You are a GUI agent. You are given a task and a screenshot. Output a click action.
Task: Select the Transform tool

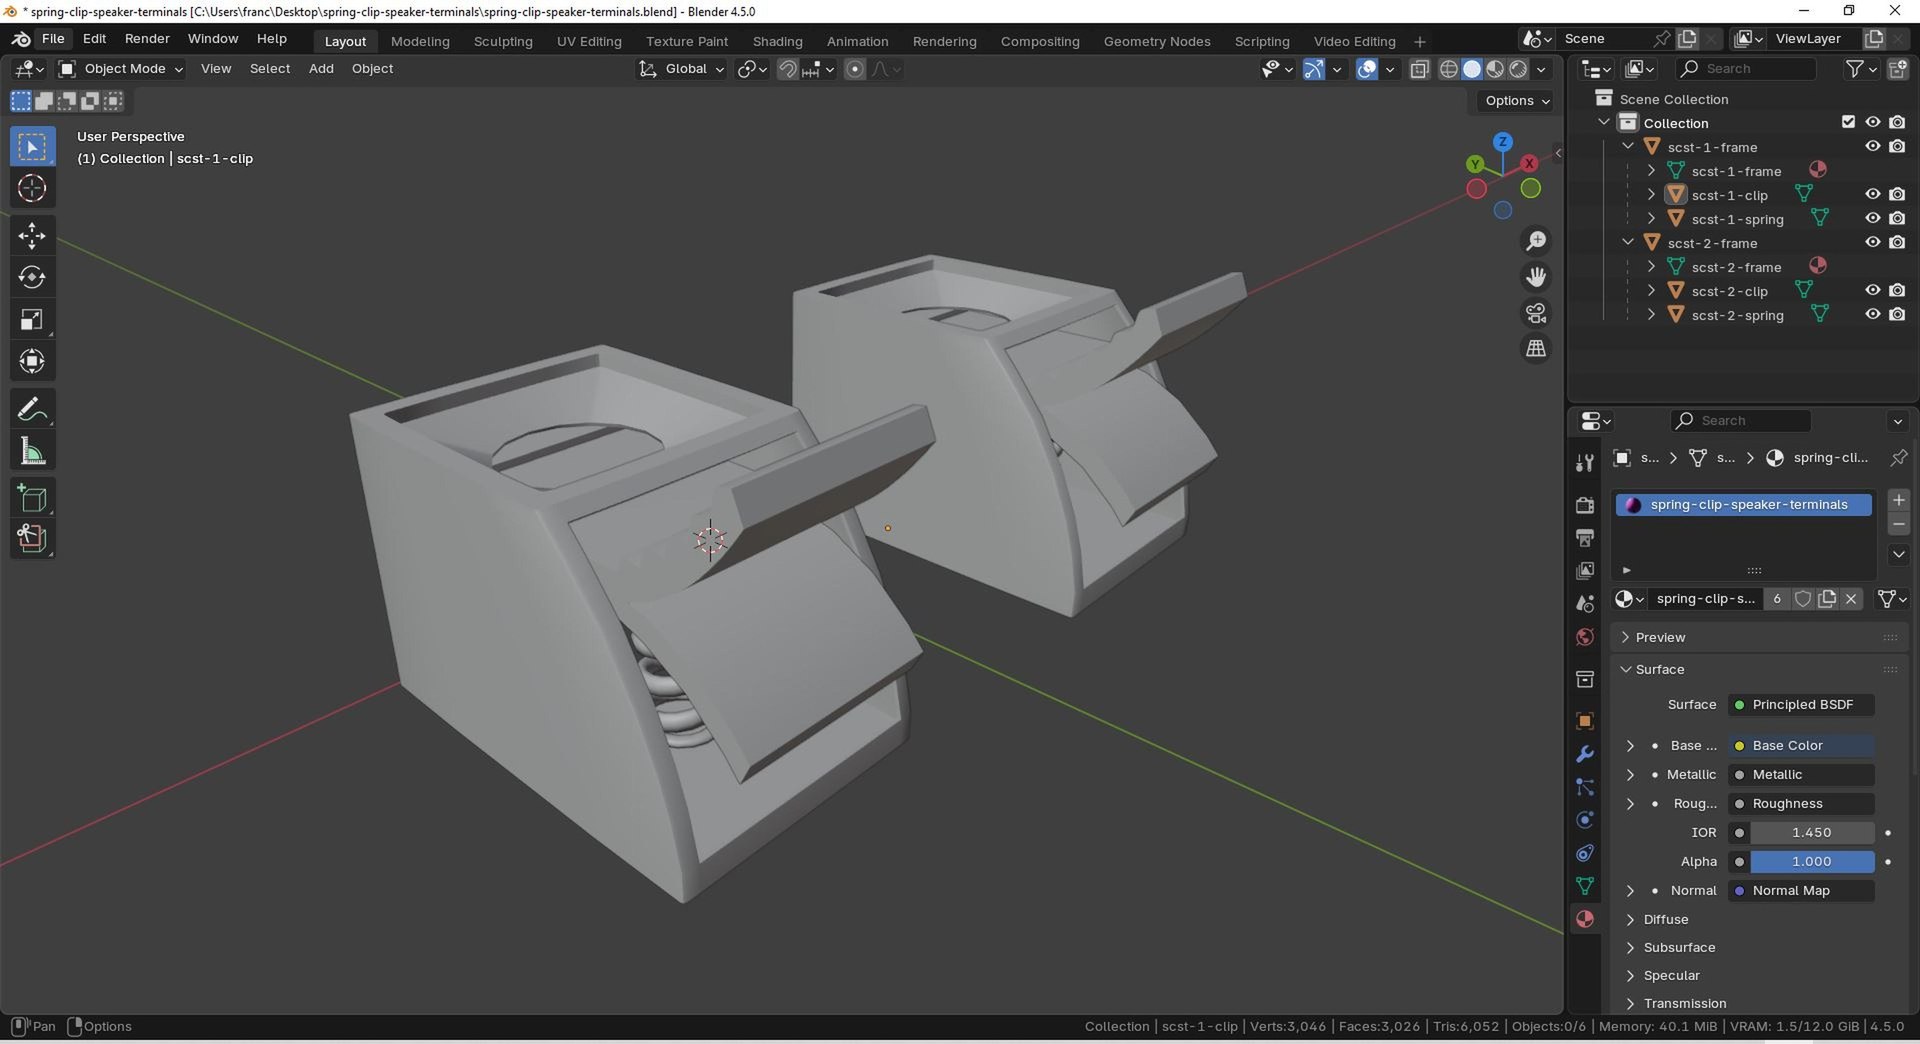[x=32, y=360]
